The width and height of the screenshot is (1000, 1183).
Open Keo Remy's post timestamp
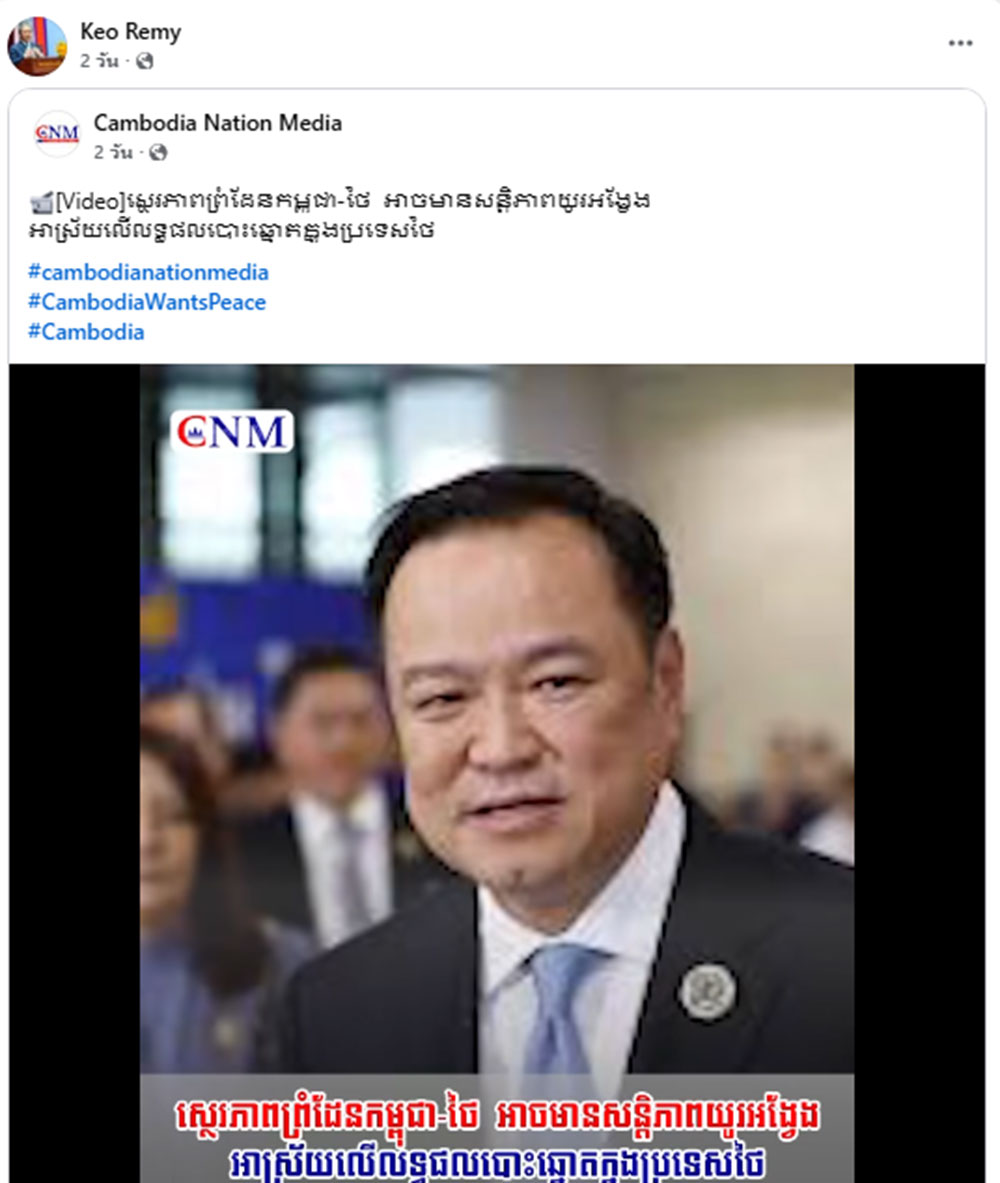(100, 61)
